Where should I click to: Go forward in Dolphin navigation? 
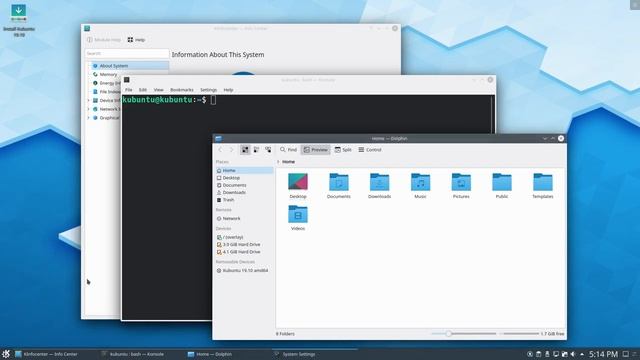[x=231, y=150]
